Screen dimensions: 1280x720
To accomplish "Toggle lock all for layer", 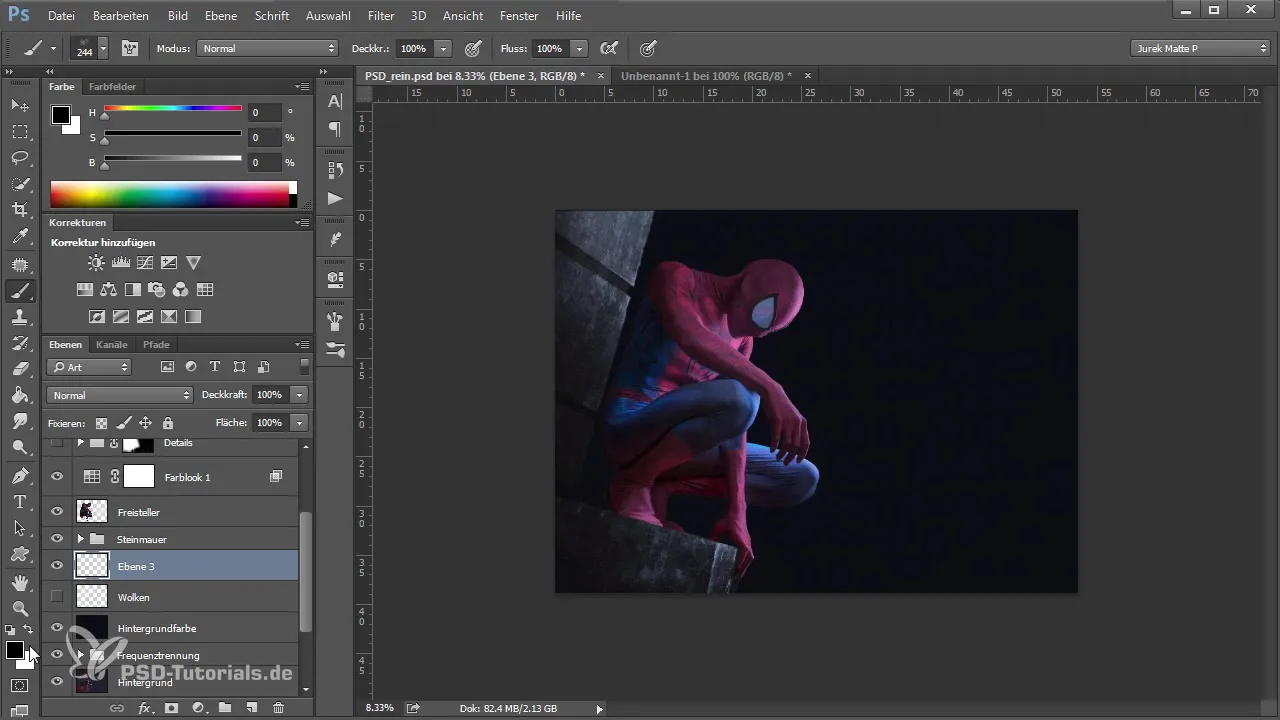I will click(x=168, y=423).
